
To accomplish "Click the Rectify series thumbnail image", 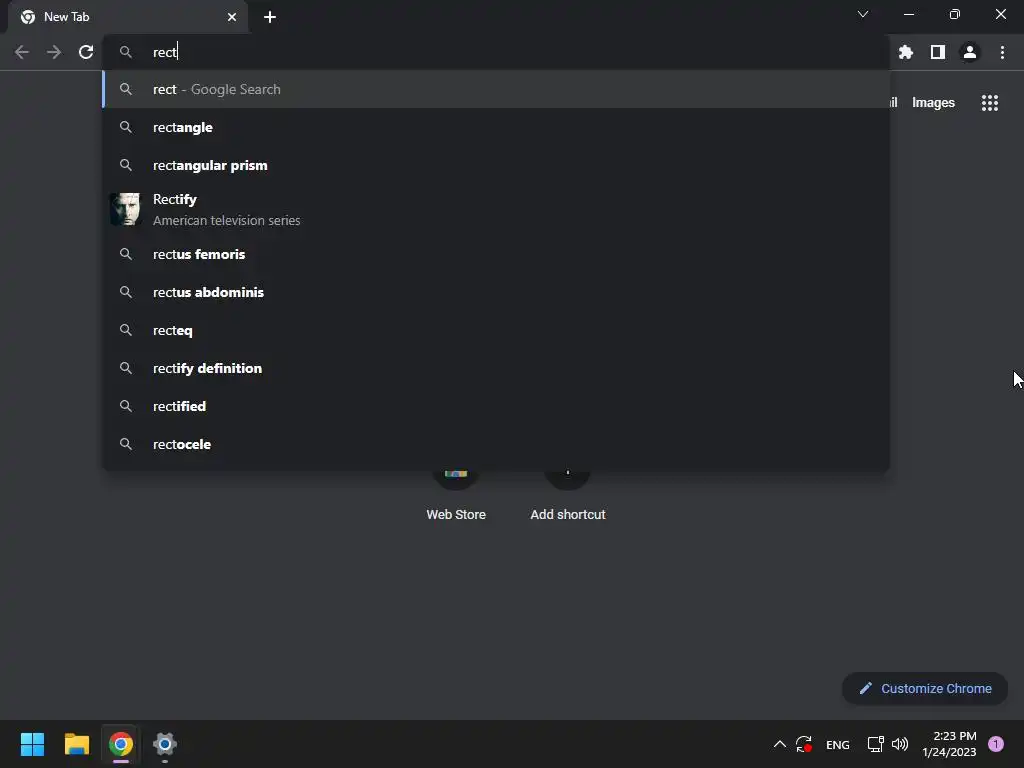I will [125, 209].
